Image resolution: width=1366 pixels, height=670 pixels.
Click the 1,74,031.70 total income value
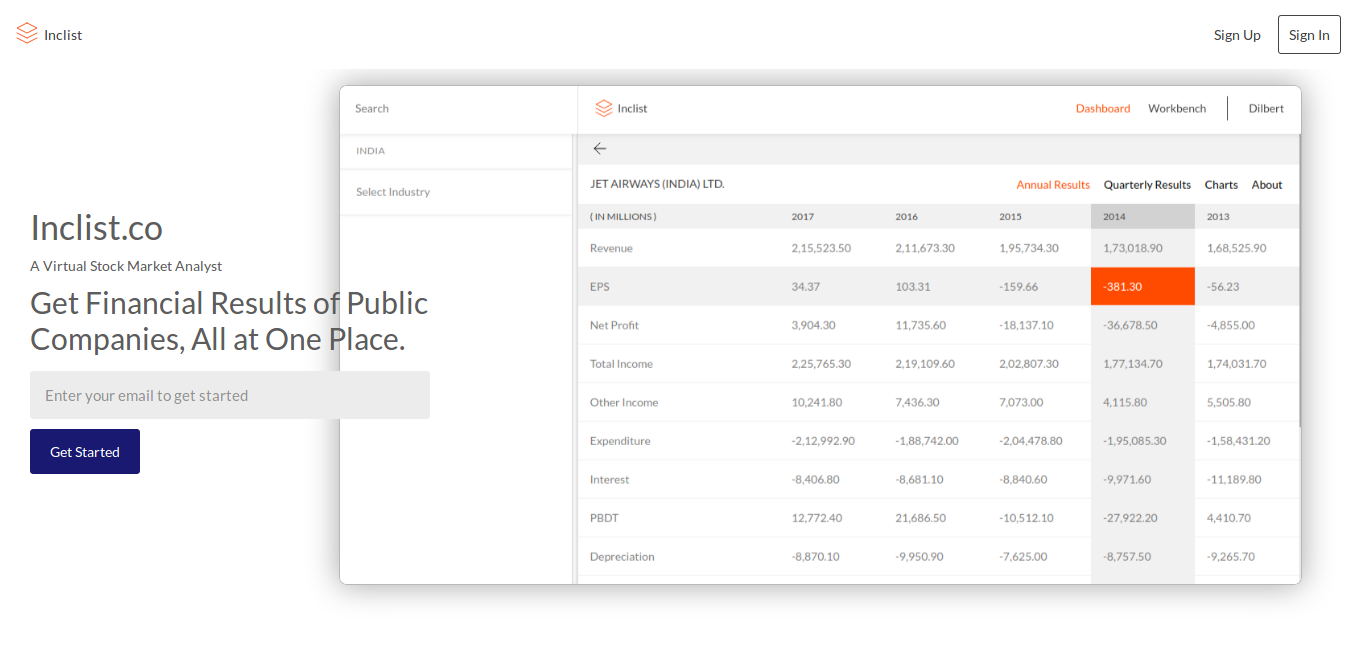1237,364
